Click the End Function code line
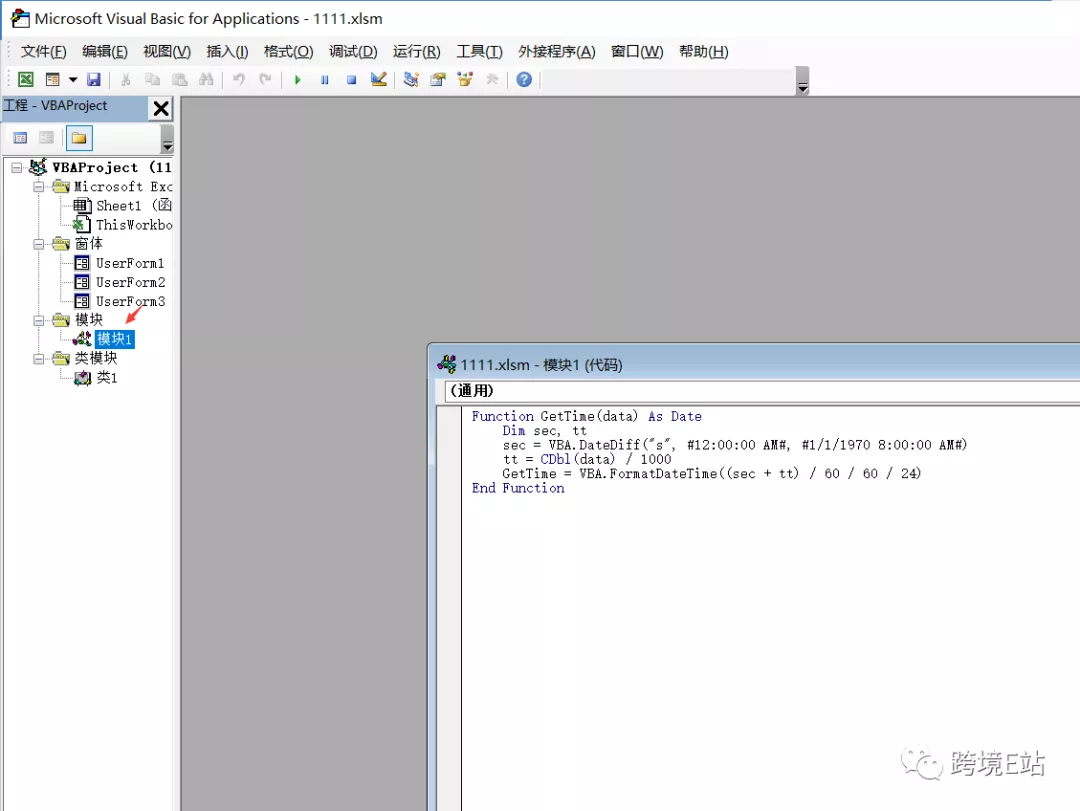Screen dimensions: 1080x811 coord(518,488)
